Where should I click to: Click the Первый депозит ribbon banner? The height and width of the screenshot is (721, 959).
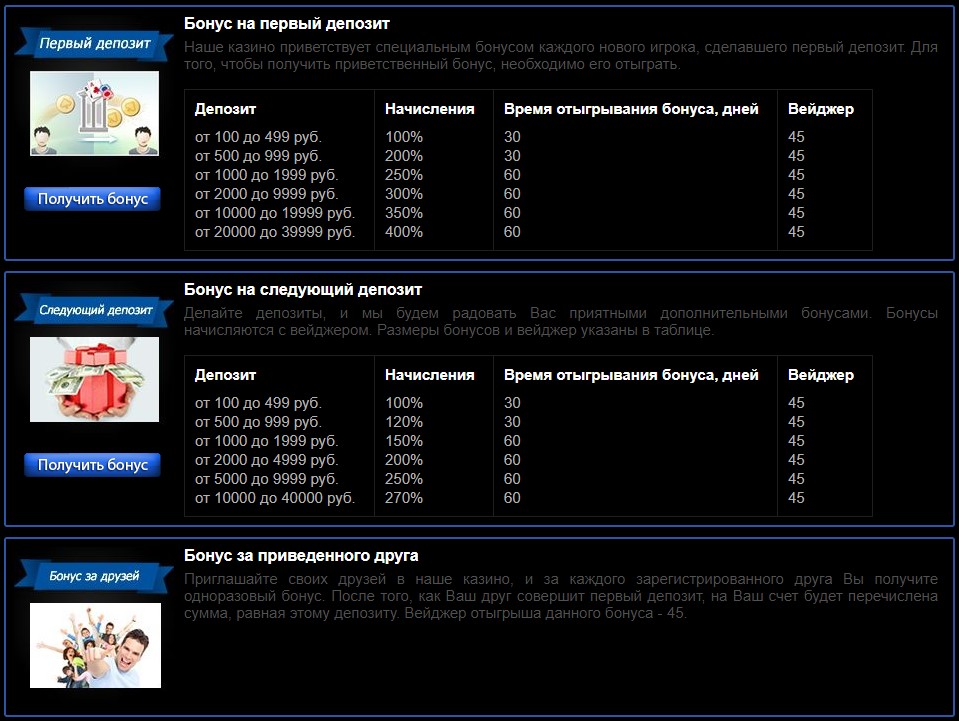94,44
